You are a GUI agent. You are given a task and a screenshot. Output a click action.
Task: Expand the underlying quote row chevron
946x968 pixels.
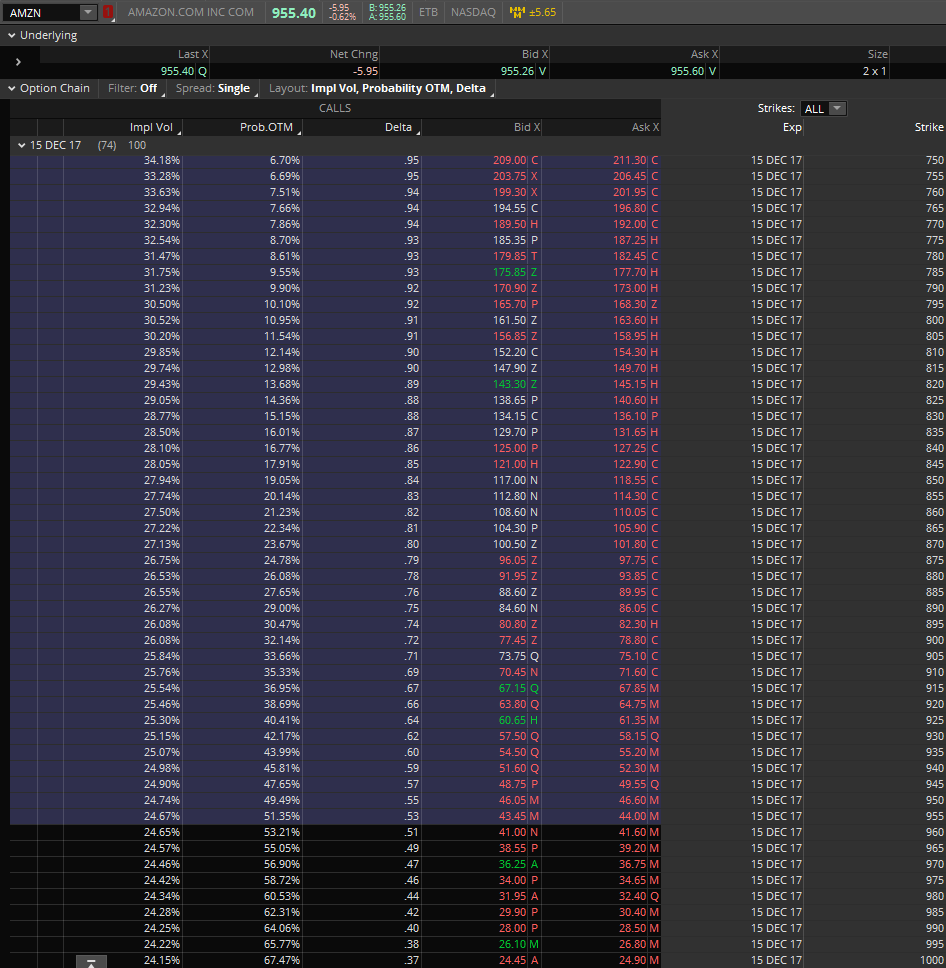(18, 62)
